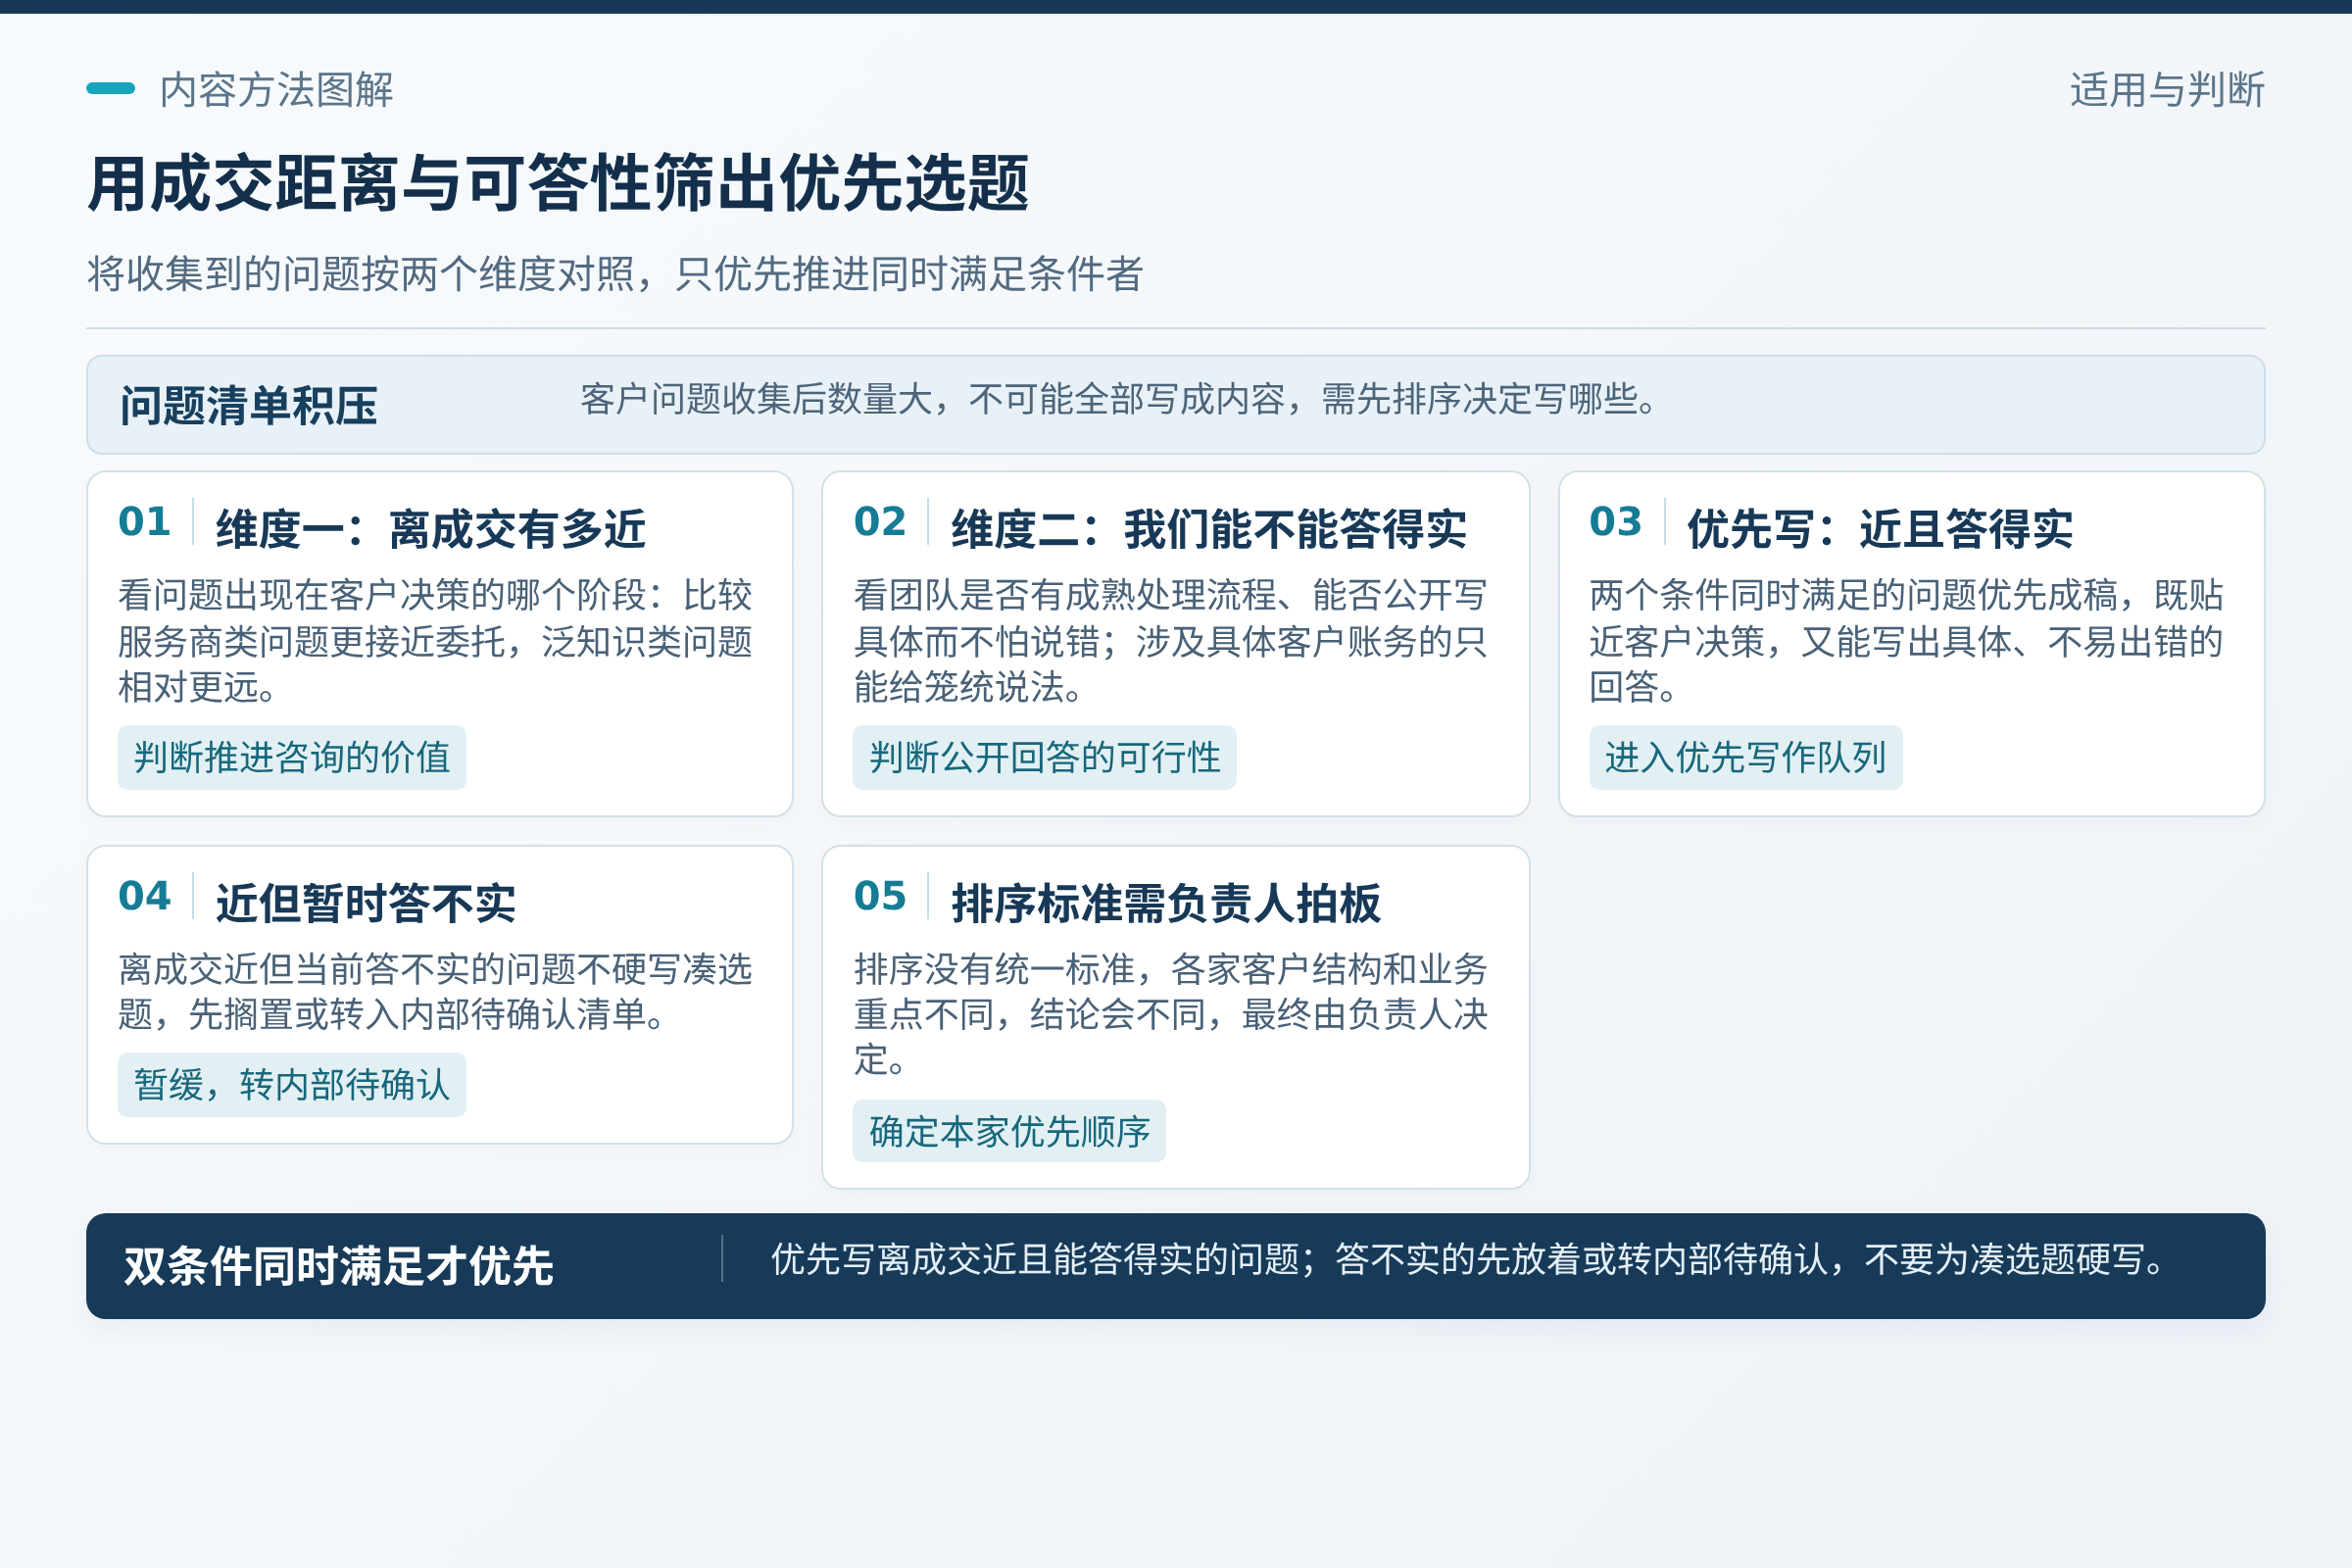
Task: Select heading 近但暂时答不实
Action: pos(366,903)
